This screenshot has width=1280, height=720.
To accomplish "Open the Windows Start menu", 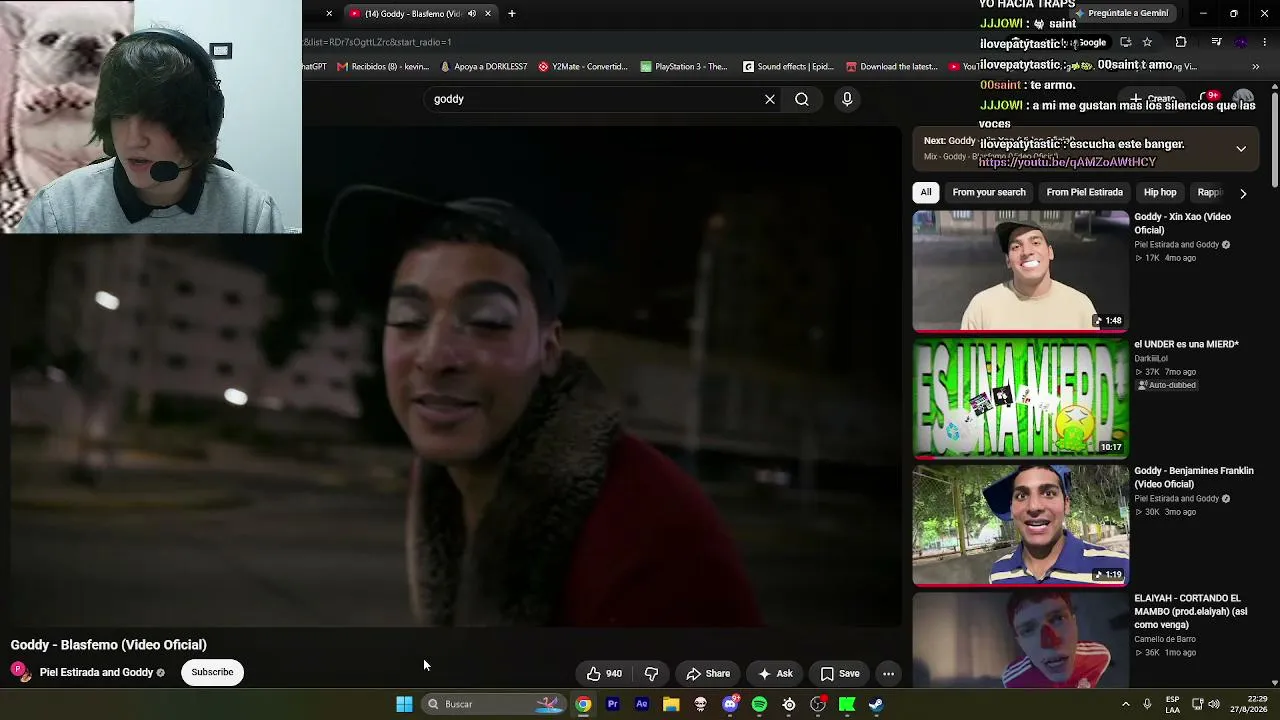I will (404, 704).
